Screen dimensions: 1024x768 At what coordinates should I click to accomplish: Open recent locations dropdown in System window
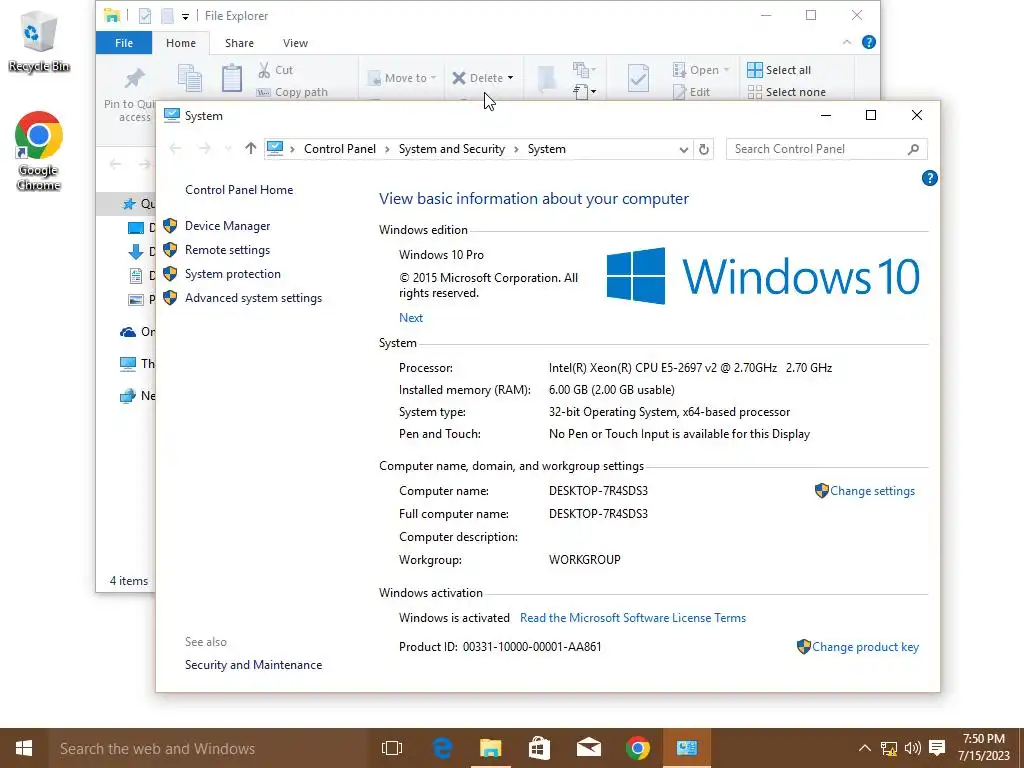click(228, 150)
